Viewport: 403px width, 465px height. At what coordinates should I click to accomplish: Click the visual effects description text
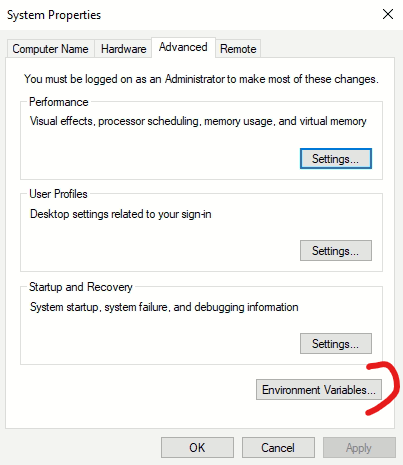click(198, 121)
